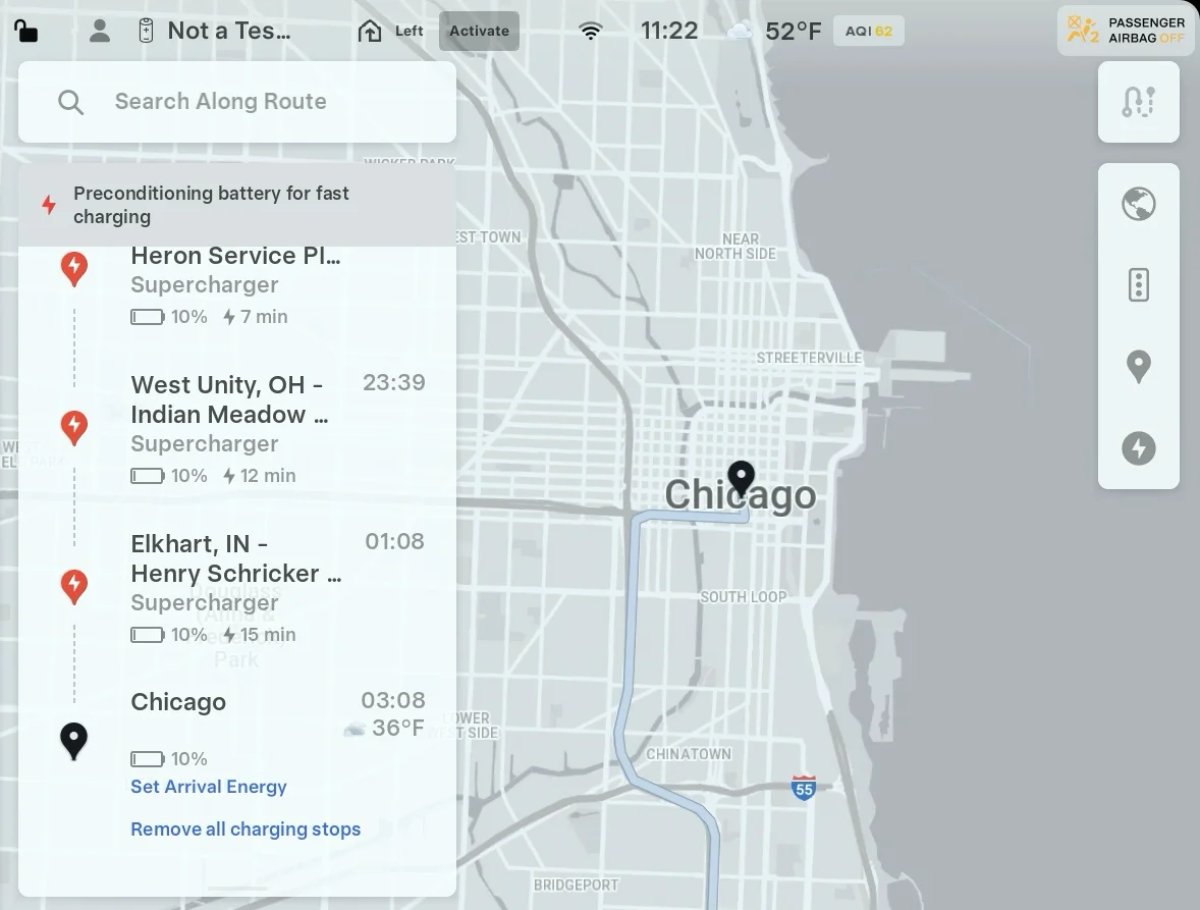
Task: Tap the unlocked padlock icon
Action: [26, 31]
